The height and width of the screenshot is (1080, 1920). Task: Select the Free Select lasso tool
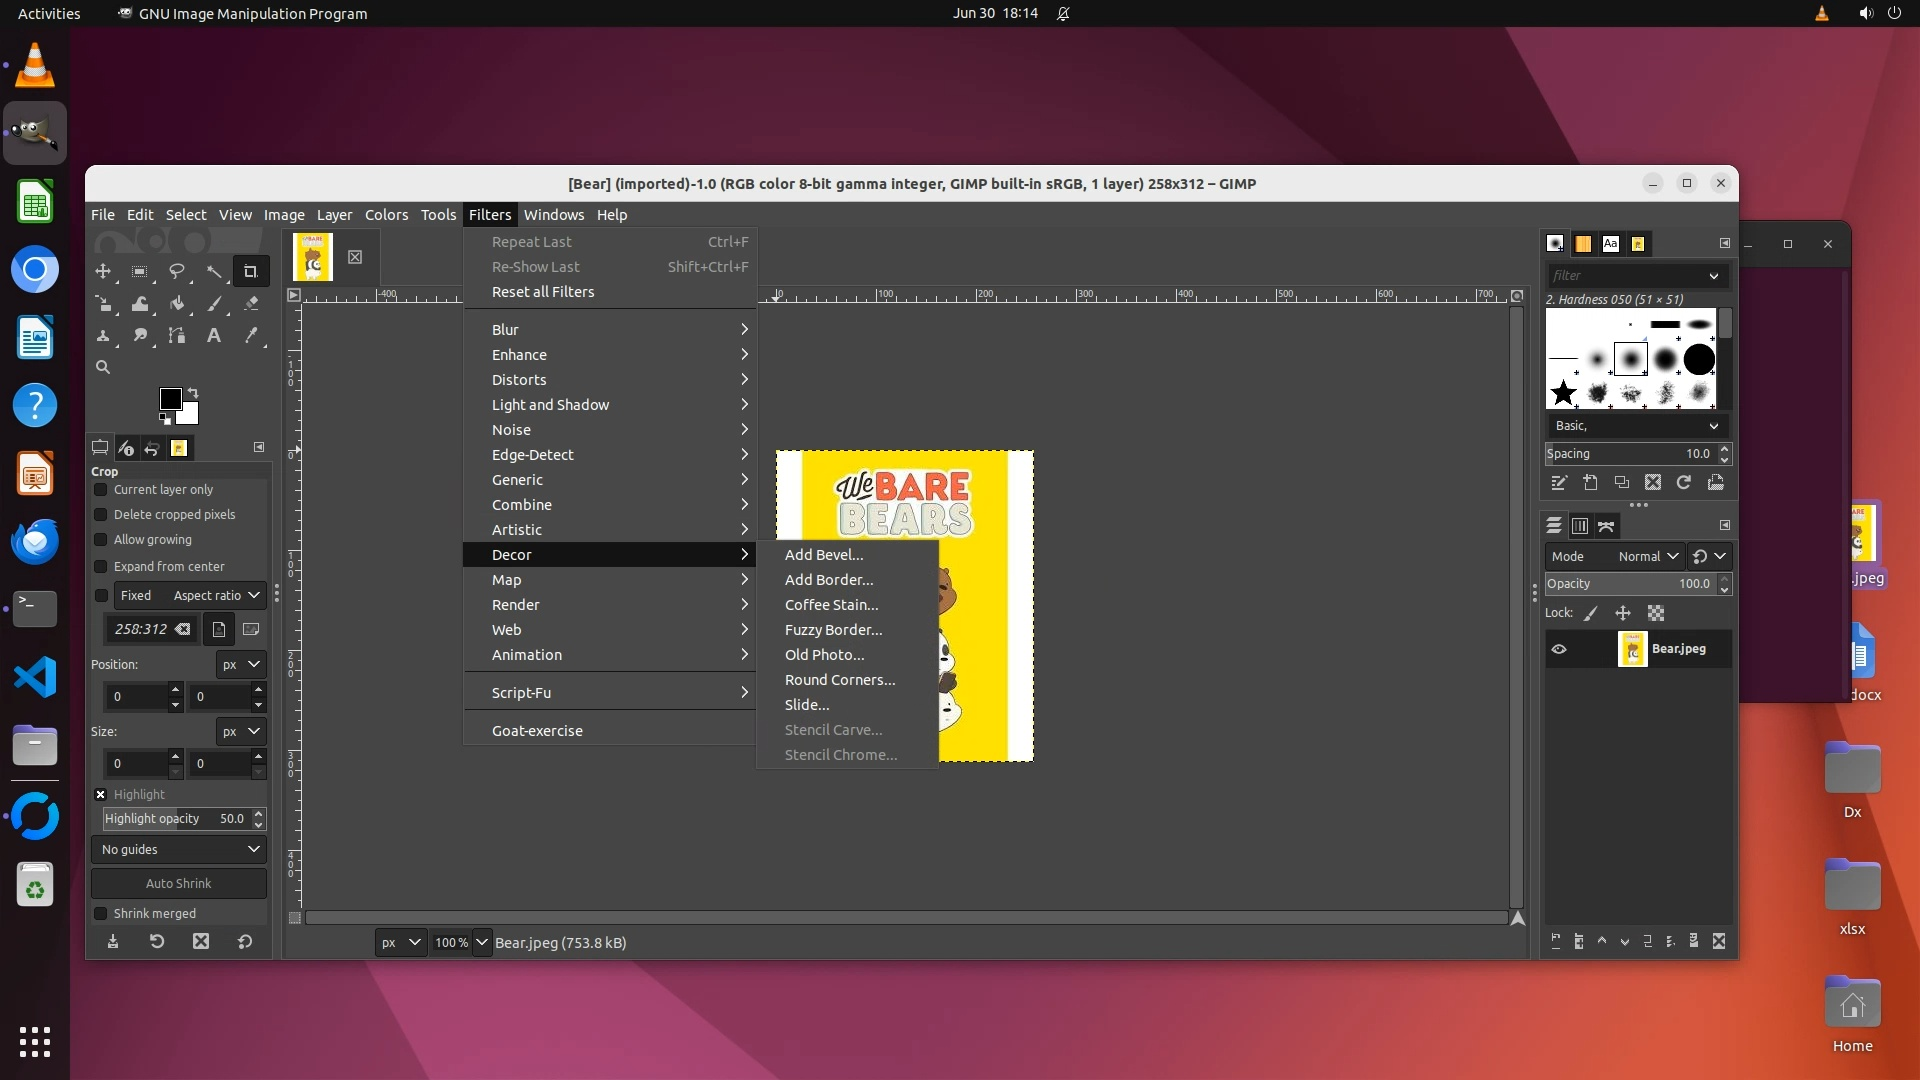177,271
